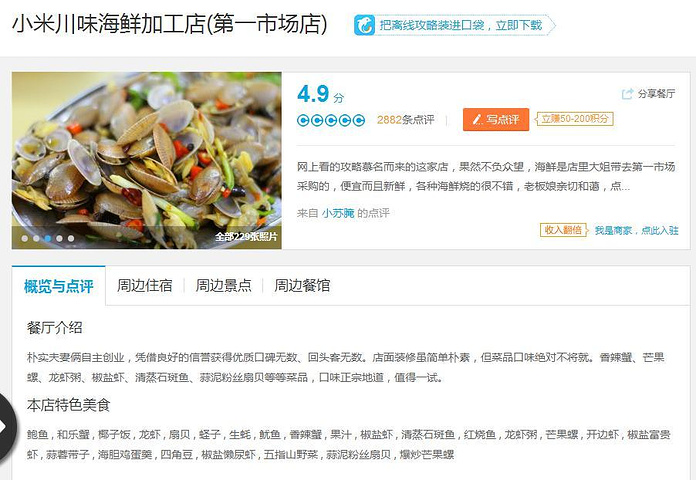Select the second photo carousel dot
This screenshot has width=696, height=480.
(x=36, y=238)
